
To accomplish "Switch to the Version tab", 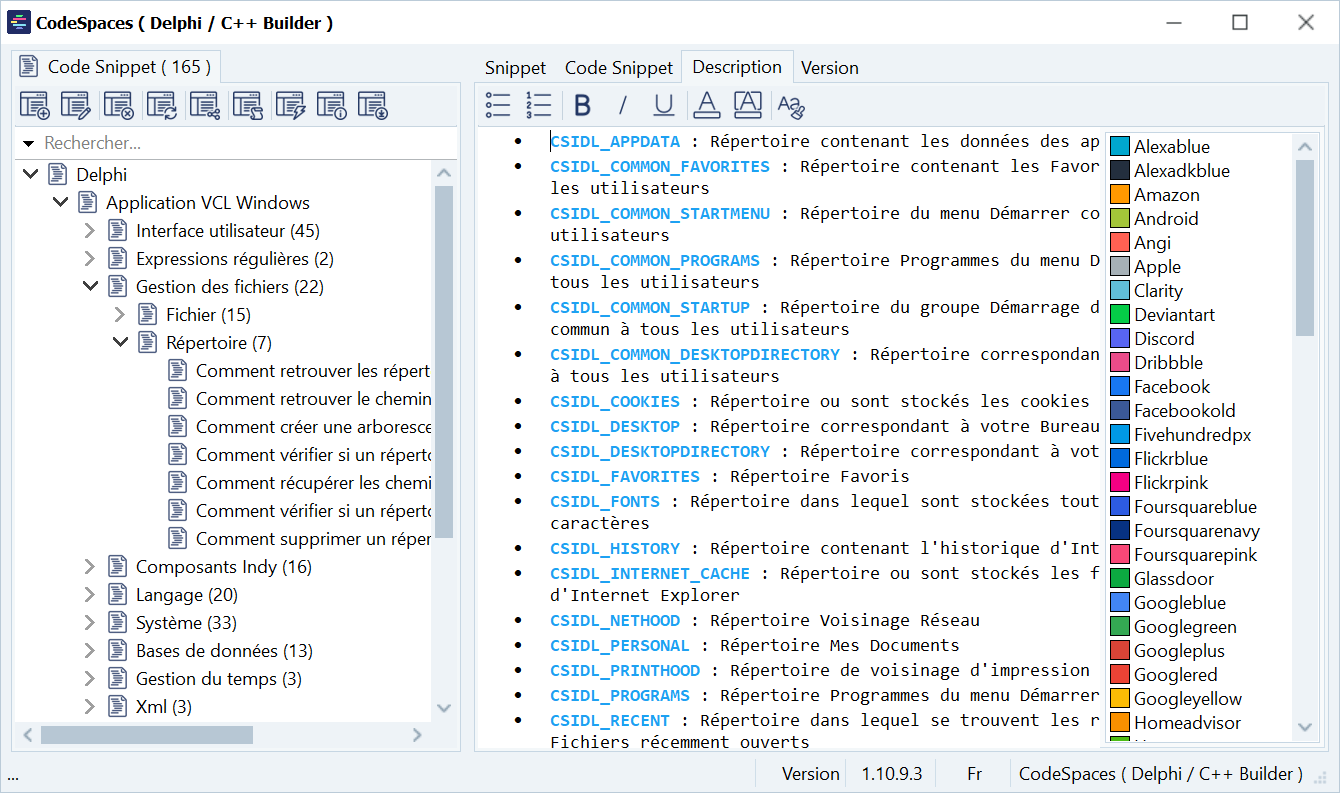I will coord(829,68).
